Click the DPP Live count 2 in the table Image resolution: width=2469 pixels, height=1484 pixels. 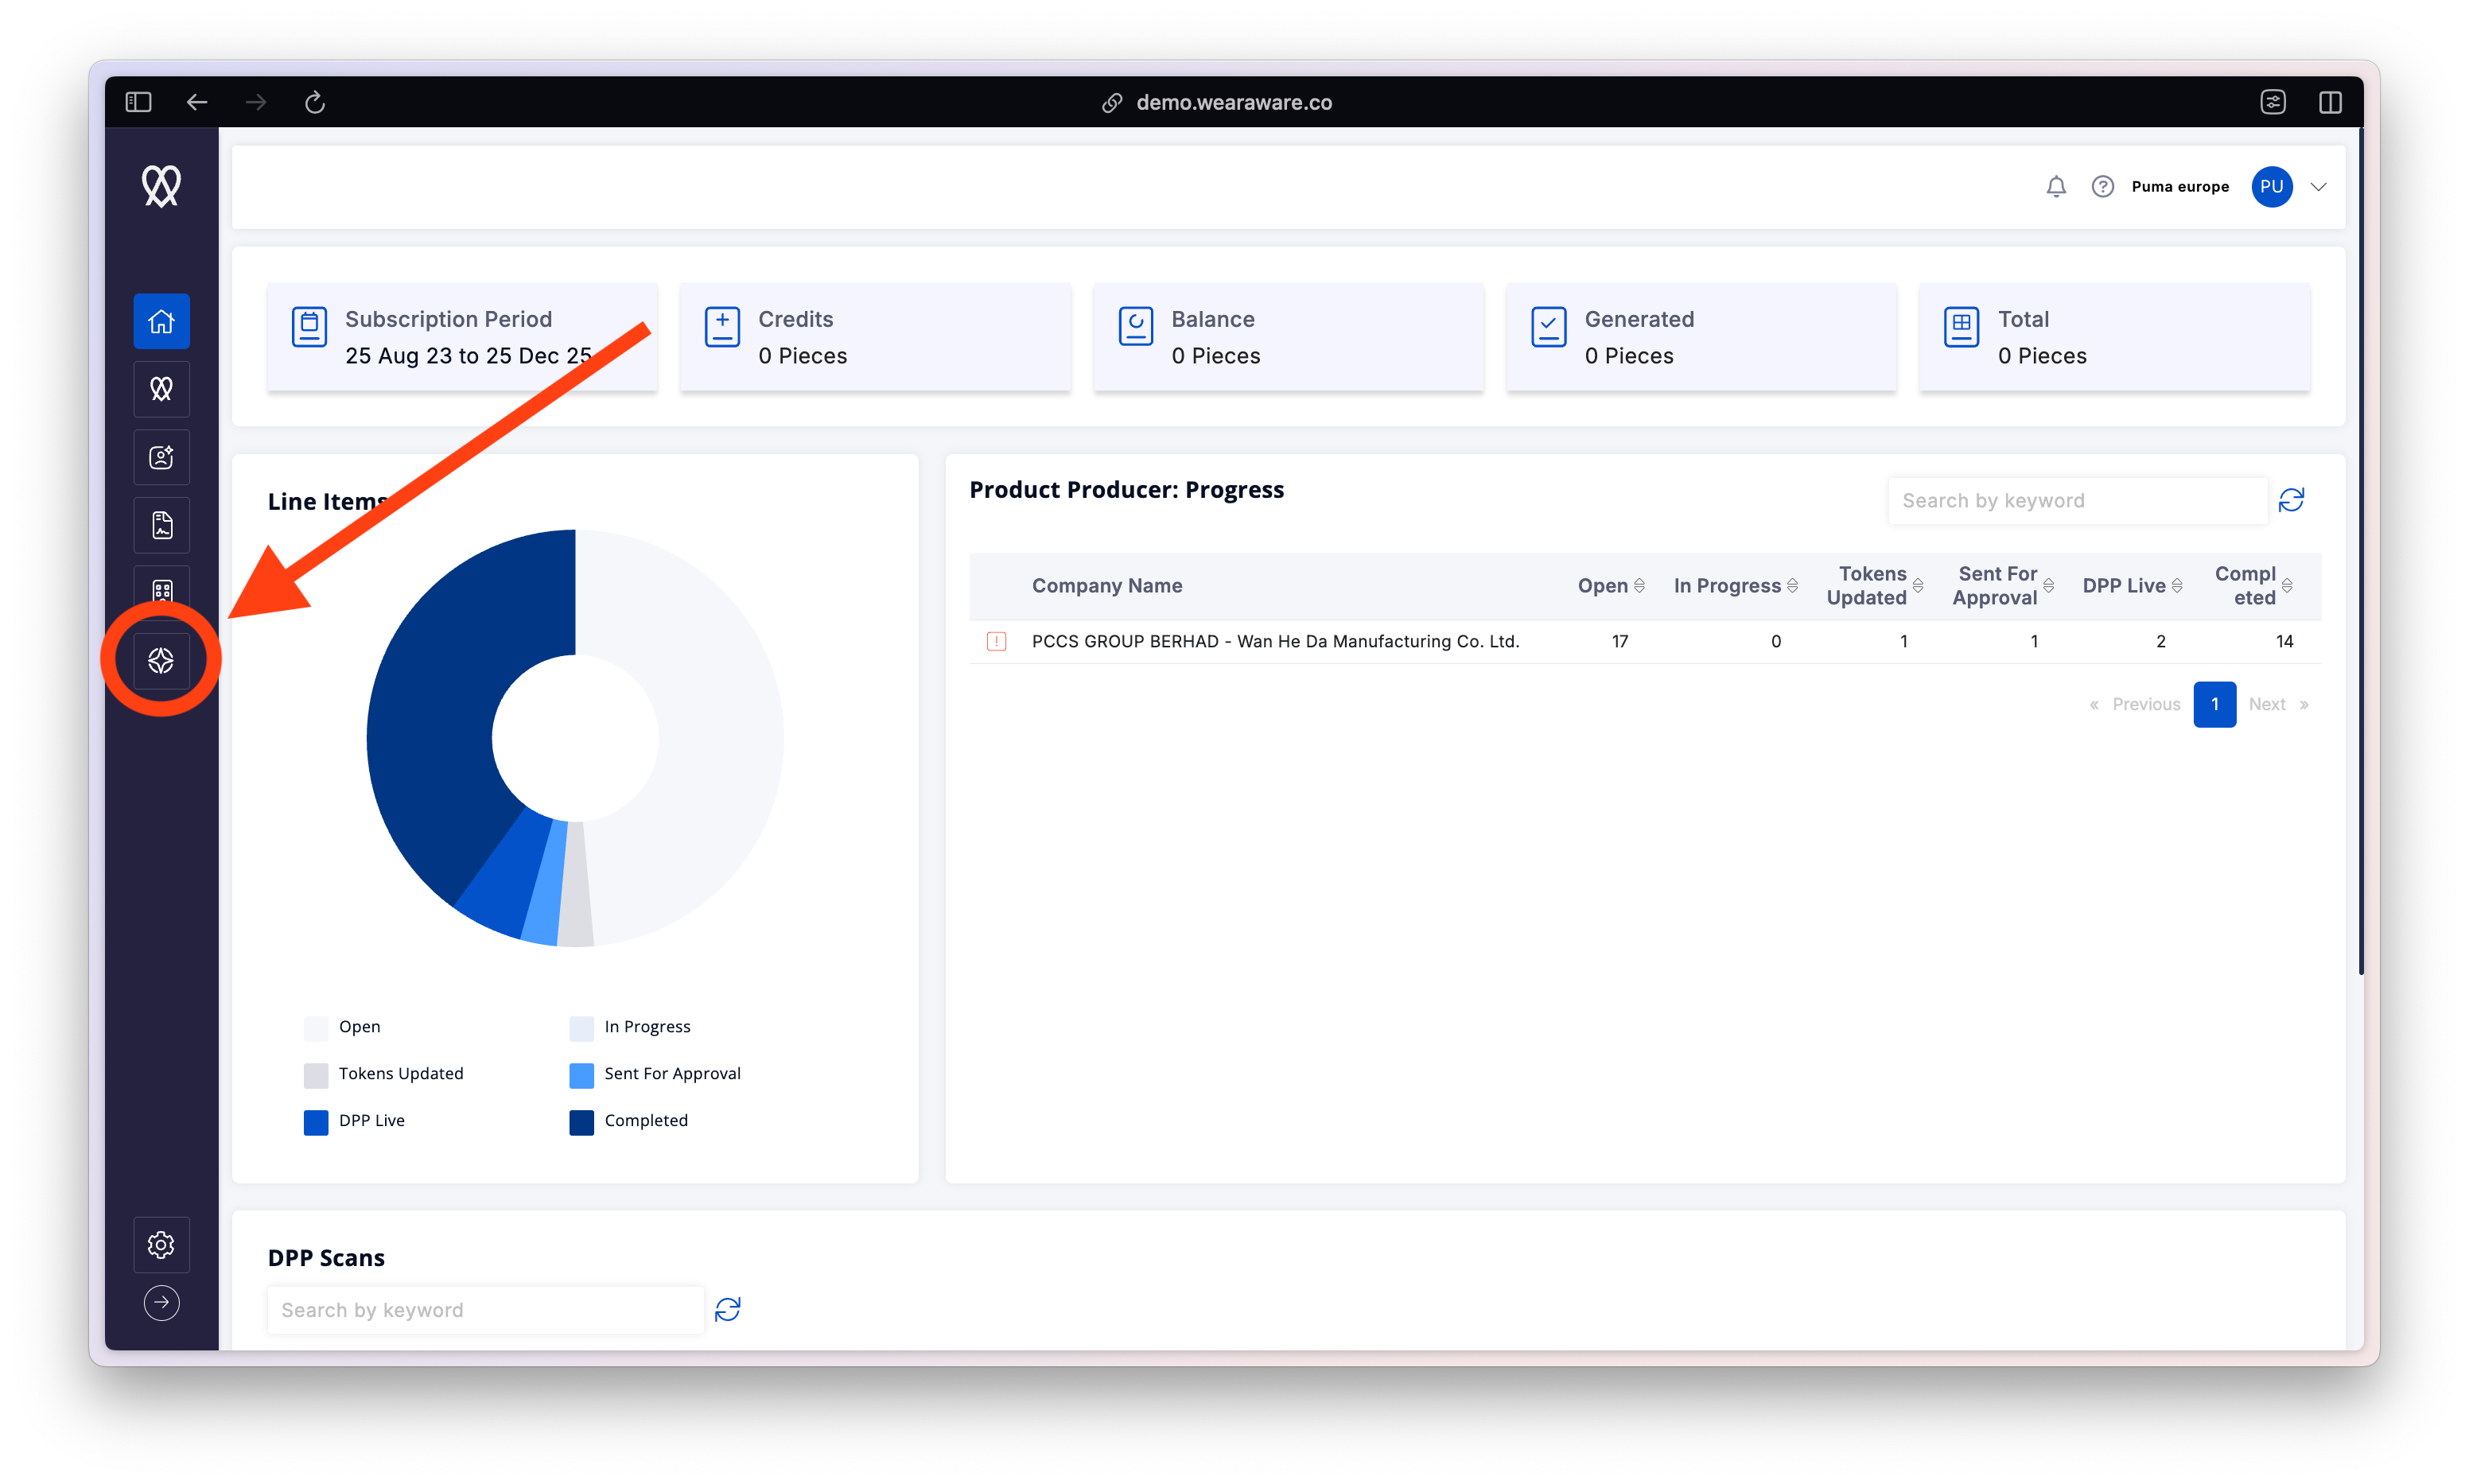tap(2160, 641)
